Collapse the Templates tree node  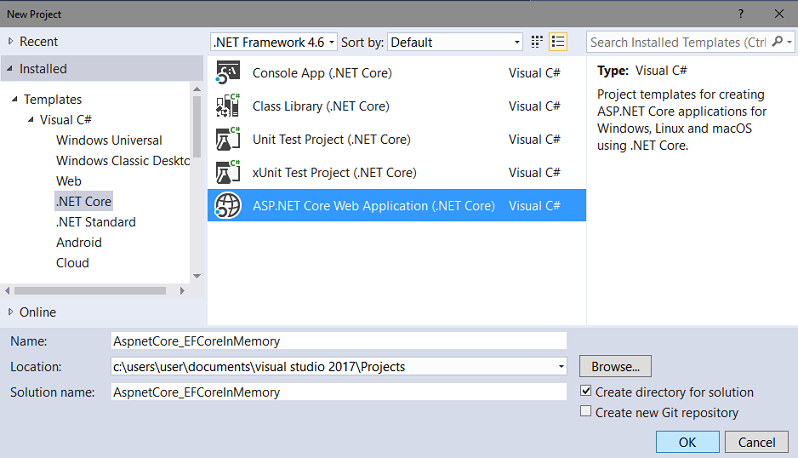click(15, 99)
